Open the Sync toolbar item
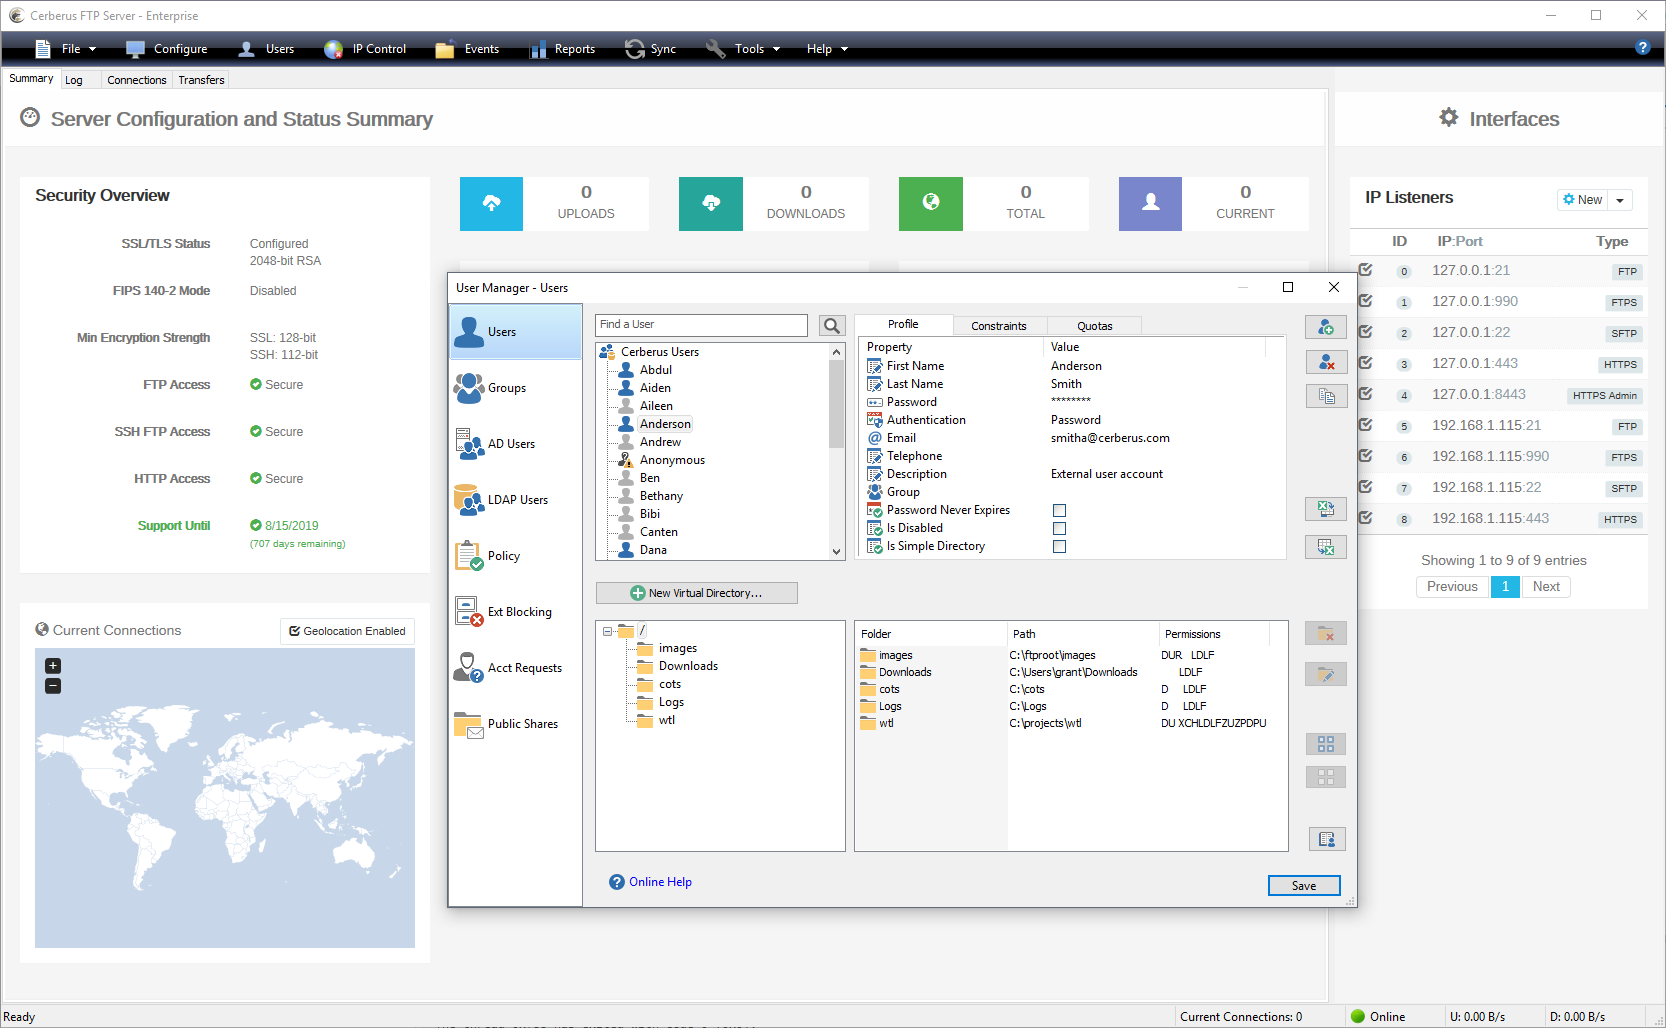Screen dimensions: 1666x1028 (x=650, y=49)
